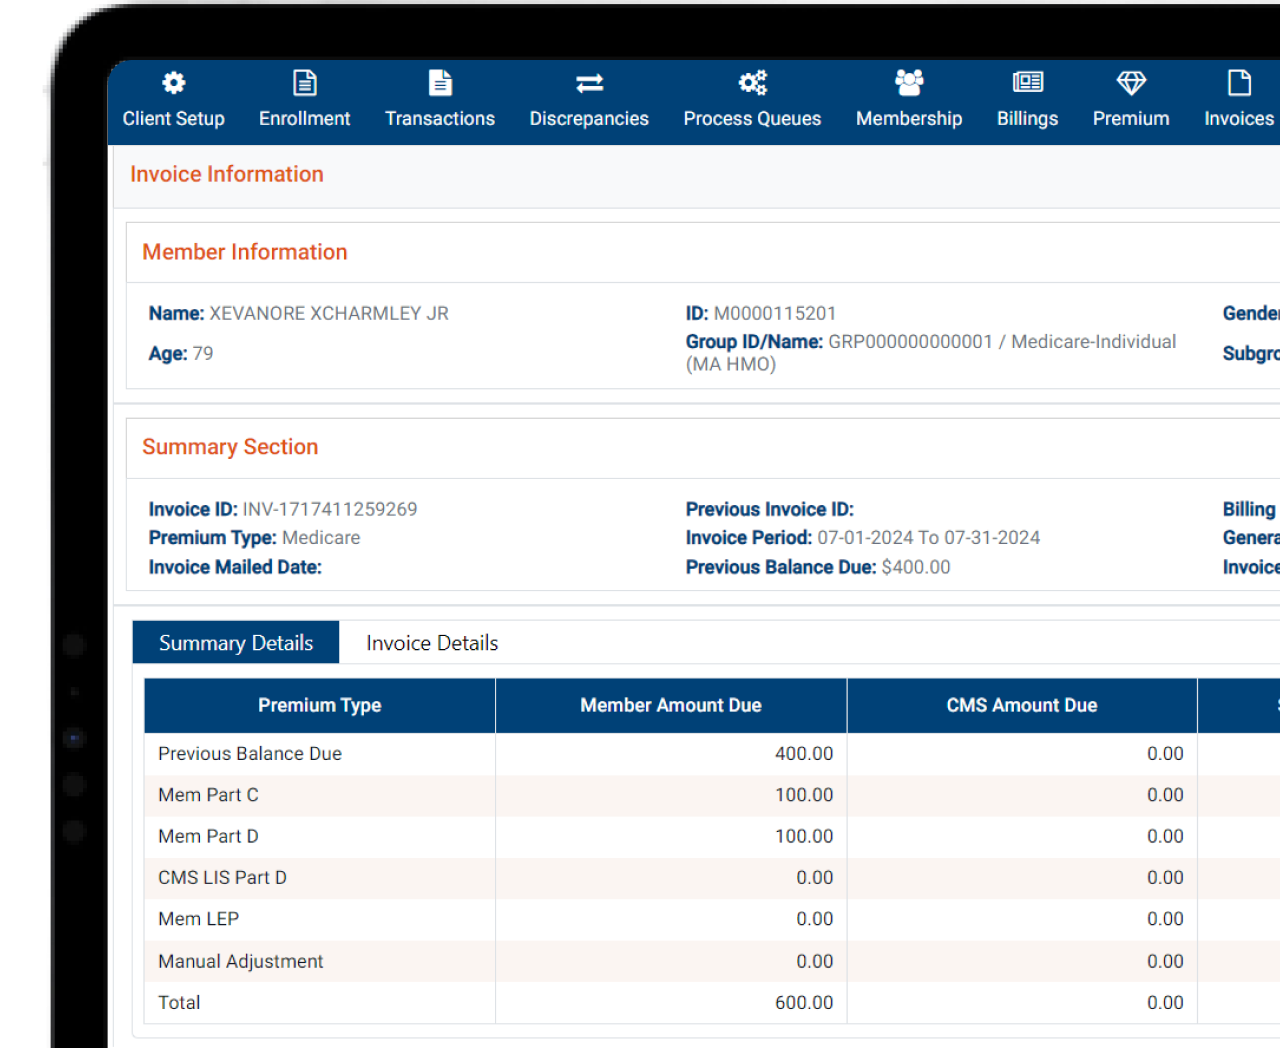This screenshot has width=1280, height=1048.
Task: Go to the Transactions menu label
Action: (440, 118)
